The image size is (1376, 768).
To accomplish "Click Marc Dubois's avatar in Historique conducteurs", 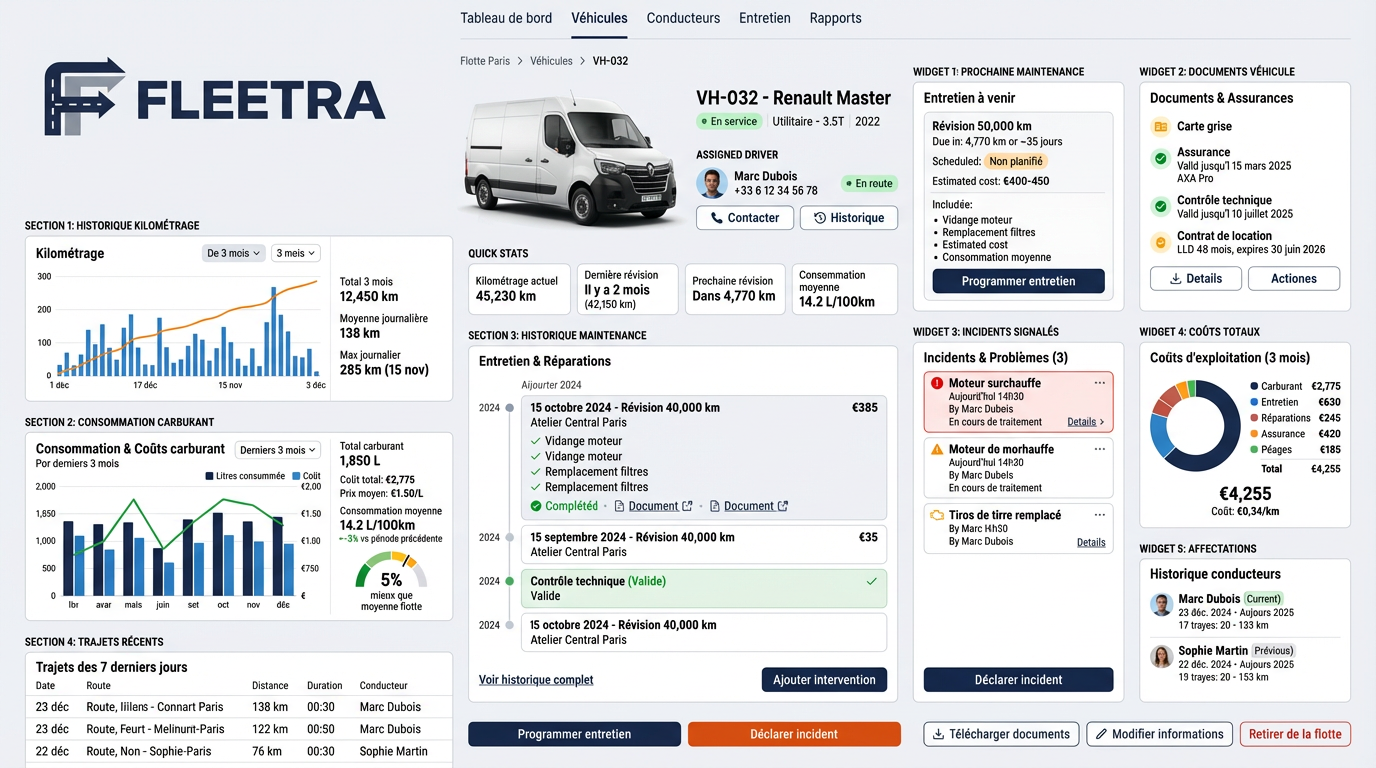I will 1161,605.
